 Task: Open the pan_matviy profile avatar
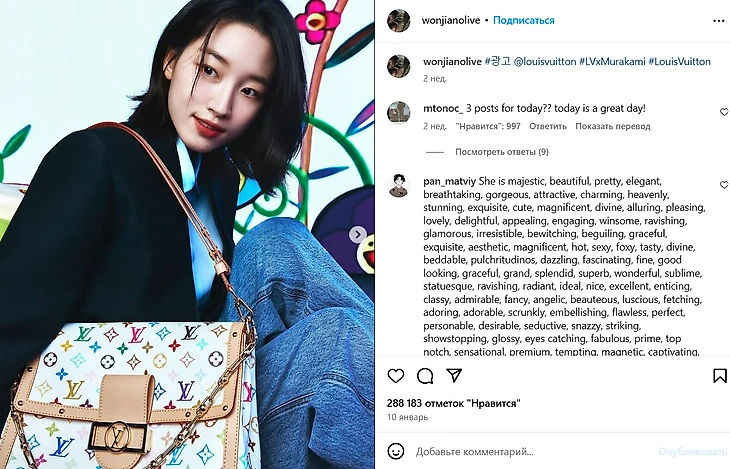click(x=399, y=185)
